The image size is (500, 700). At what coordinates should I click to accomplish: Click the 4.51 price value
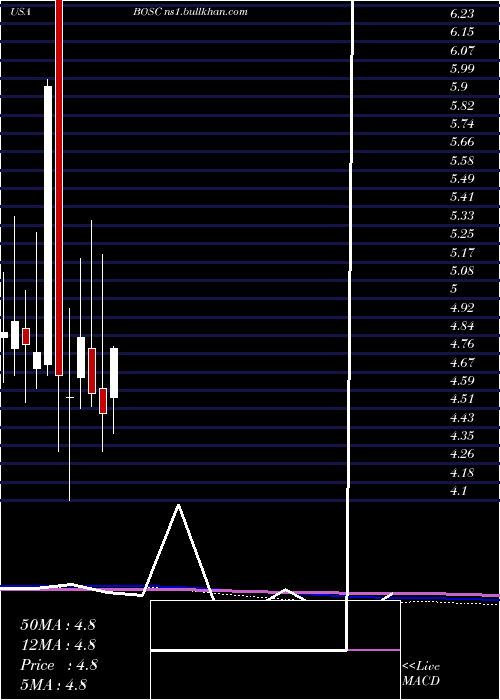pyautogui.click(x=462, y=399)
